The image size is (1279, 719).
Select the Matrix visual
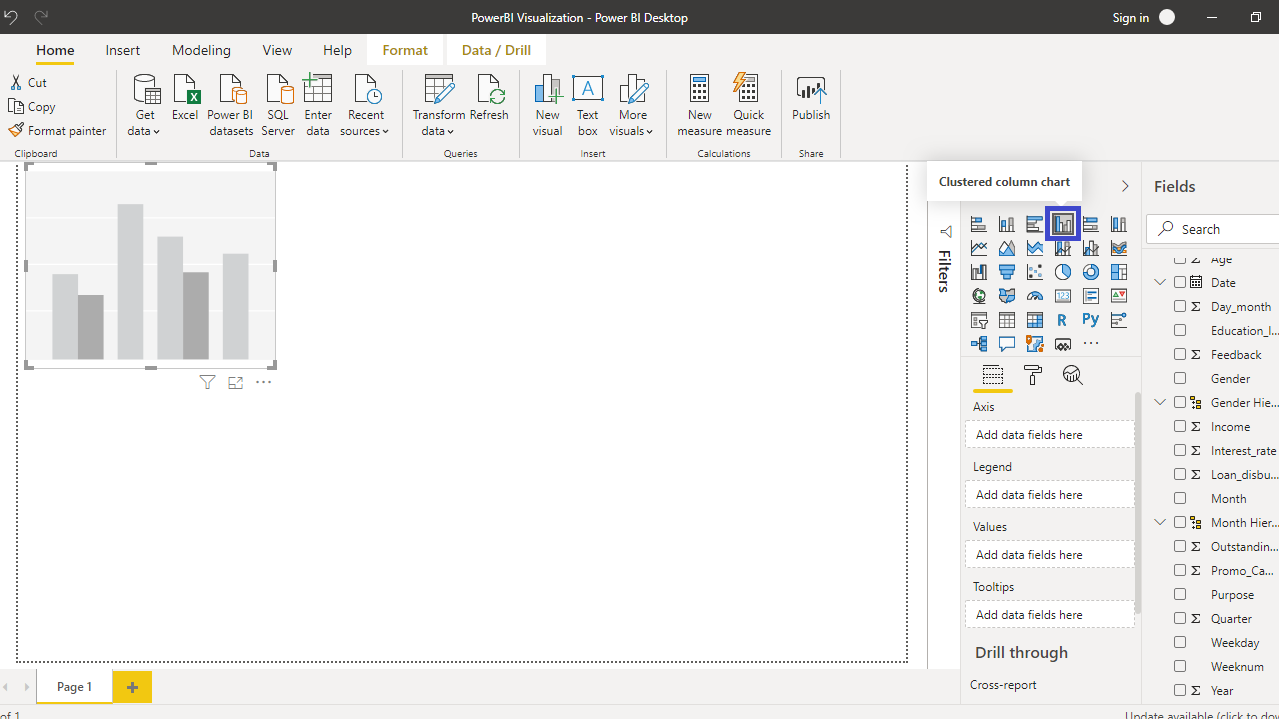pyautogui.click(x=1035, y=320)
